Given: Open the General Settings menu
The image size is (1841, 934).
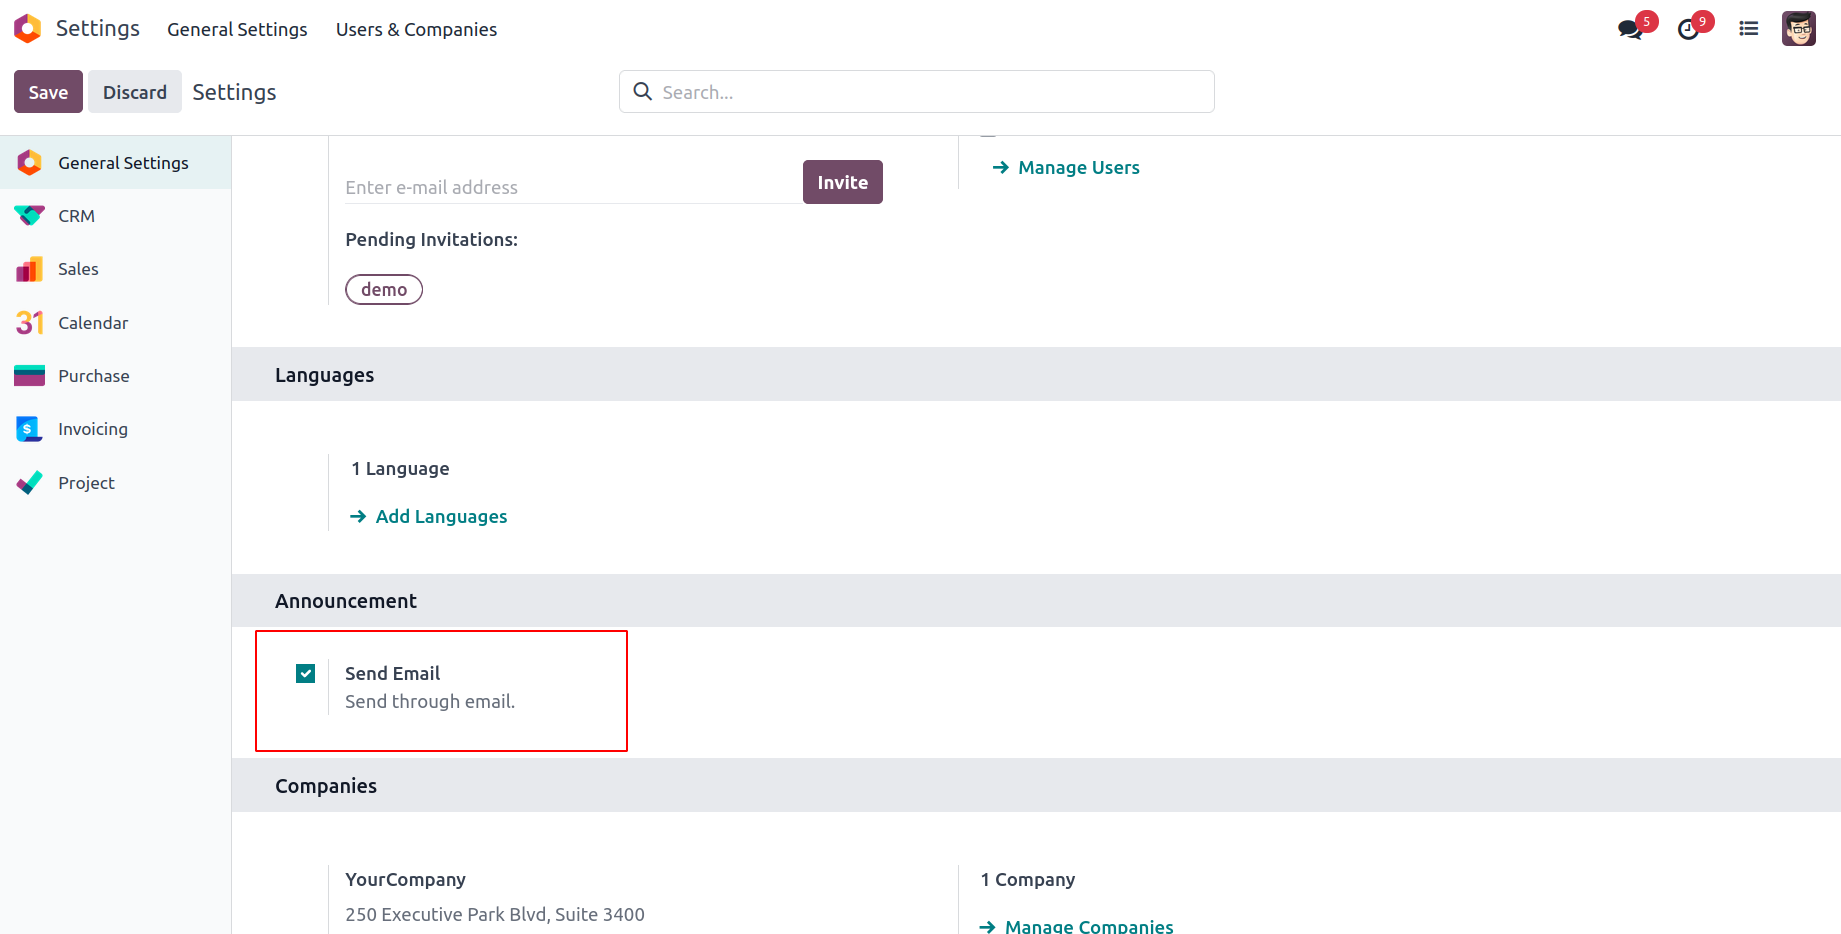Looking at the screenshot, I should 237,30.
